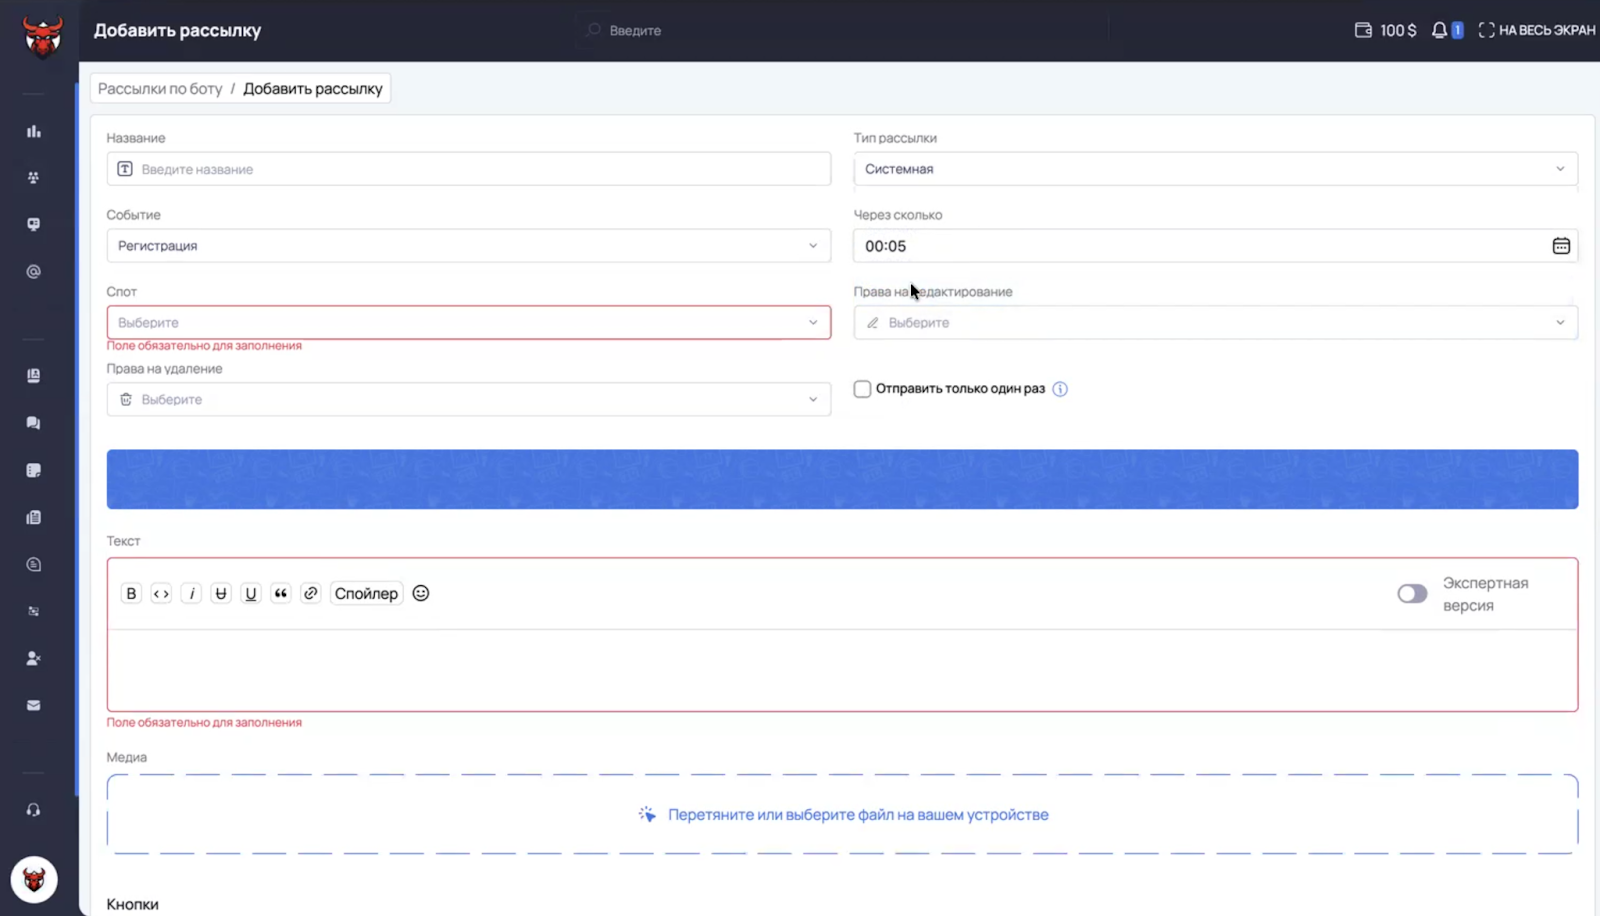1600x916 pixels.
Task: Apply italic formatting in text editor
Action: [191, 593]
